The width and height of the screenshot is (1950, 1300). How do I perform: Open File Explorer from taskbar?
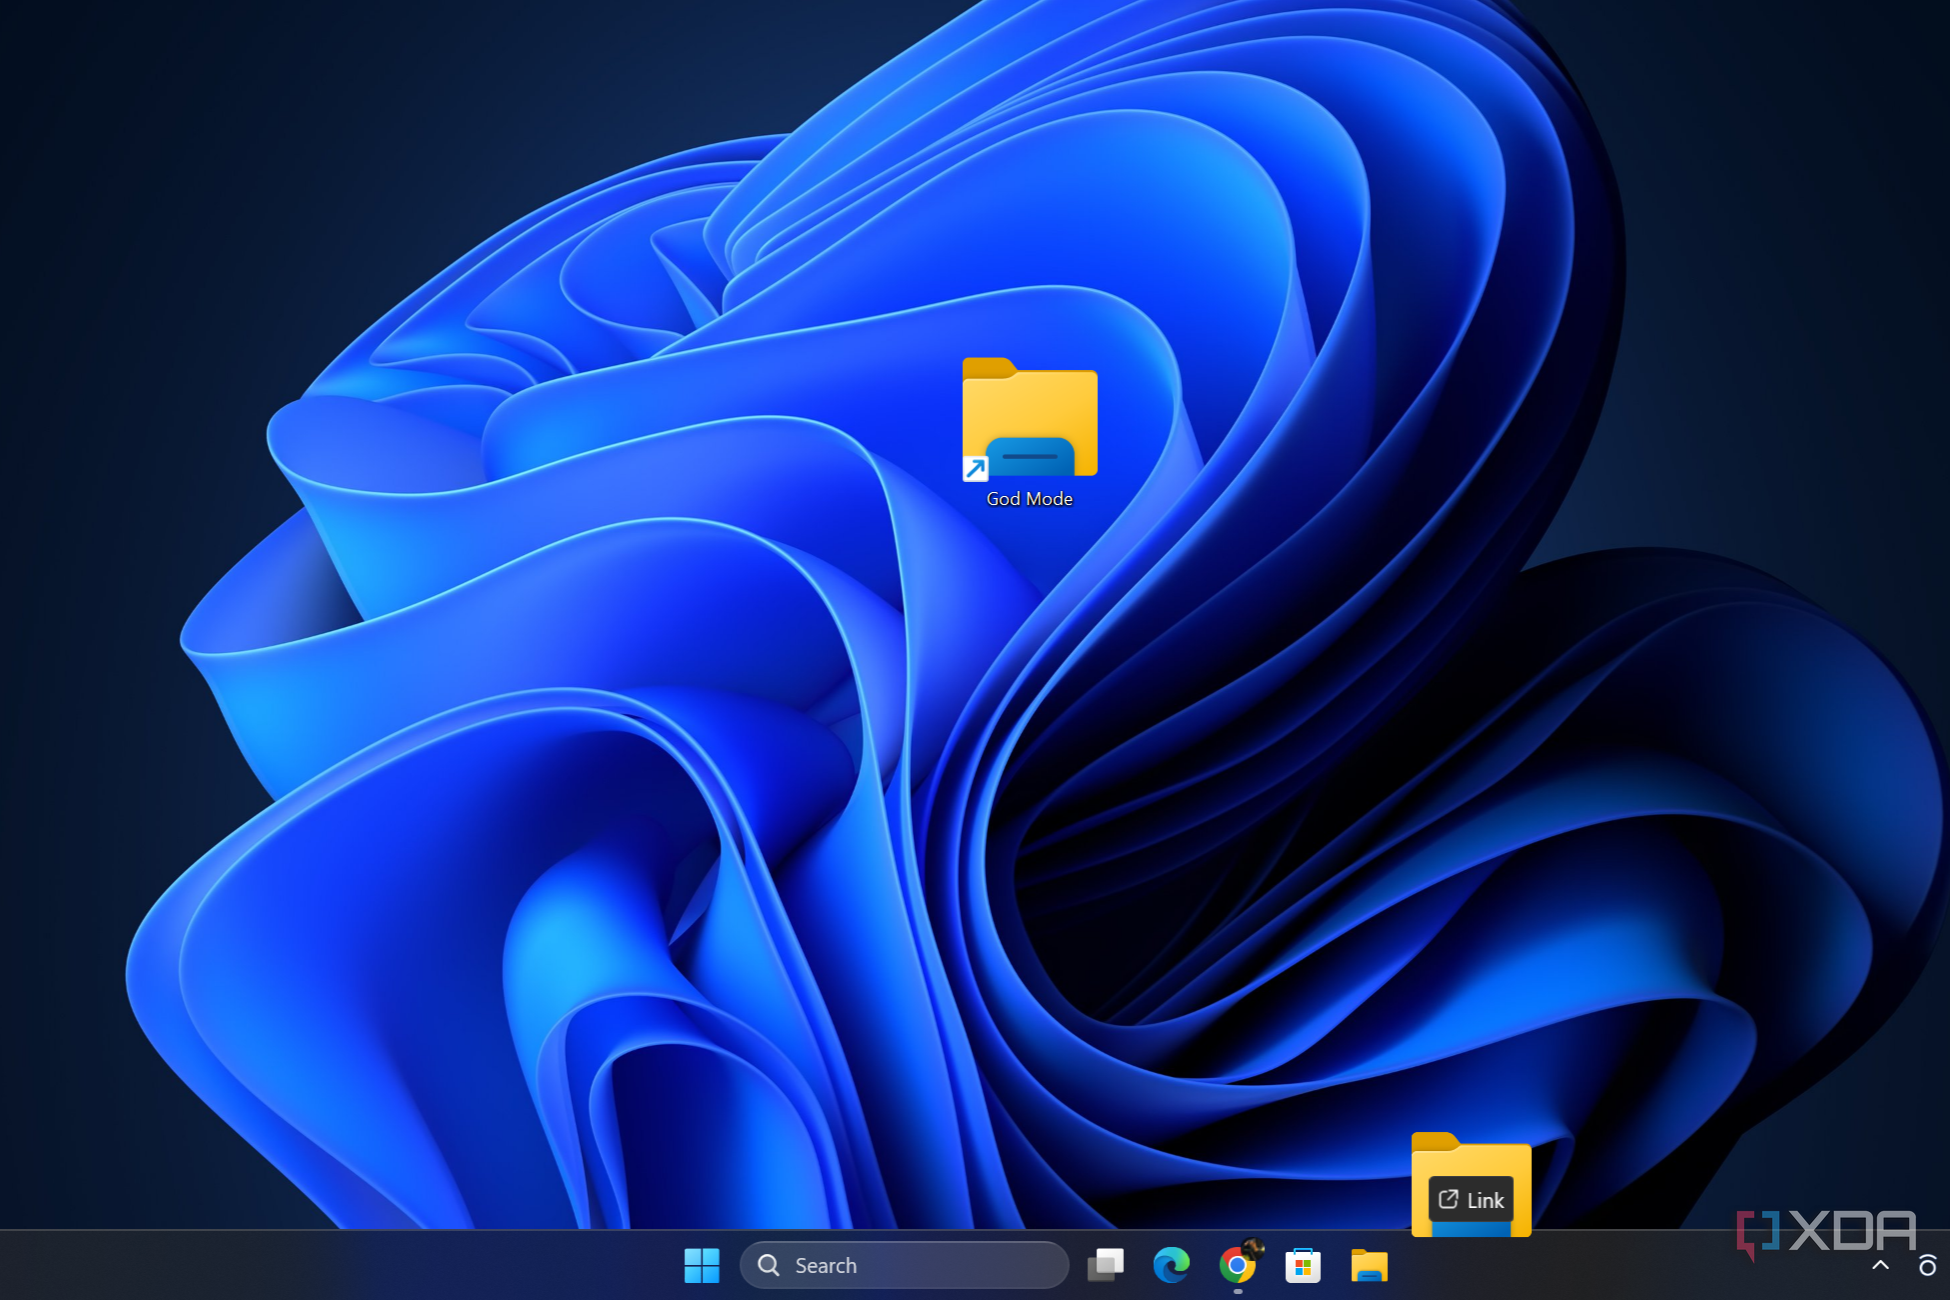(1369, 1265)
